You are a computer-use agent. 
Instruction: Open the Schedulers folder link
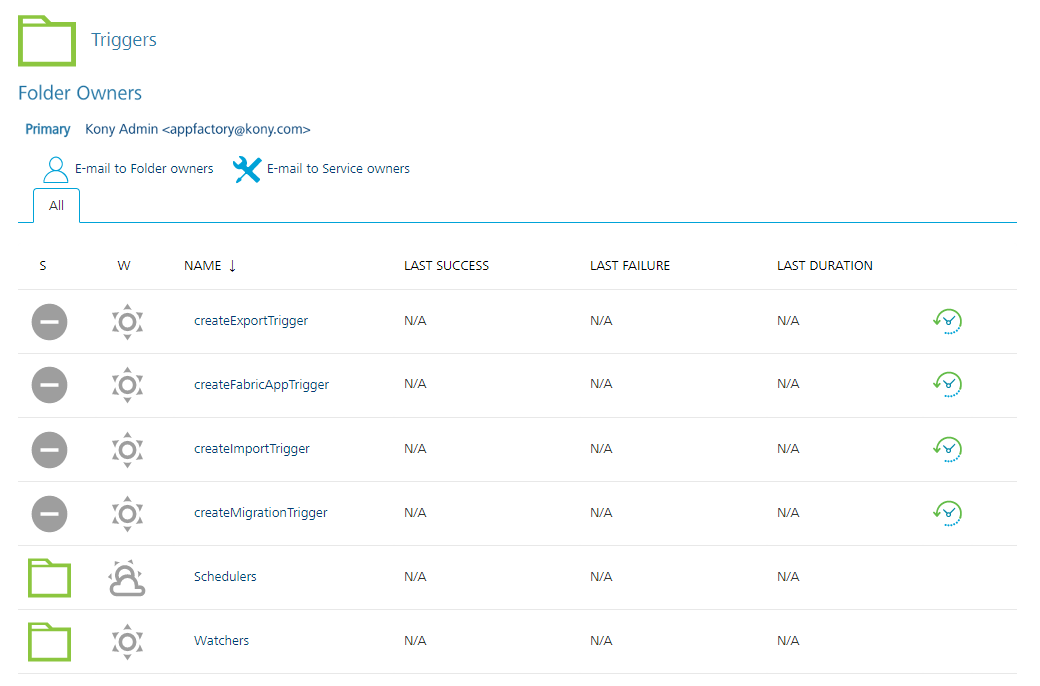(225, 577)
